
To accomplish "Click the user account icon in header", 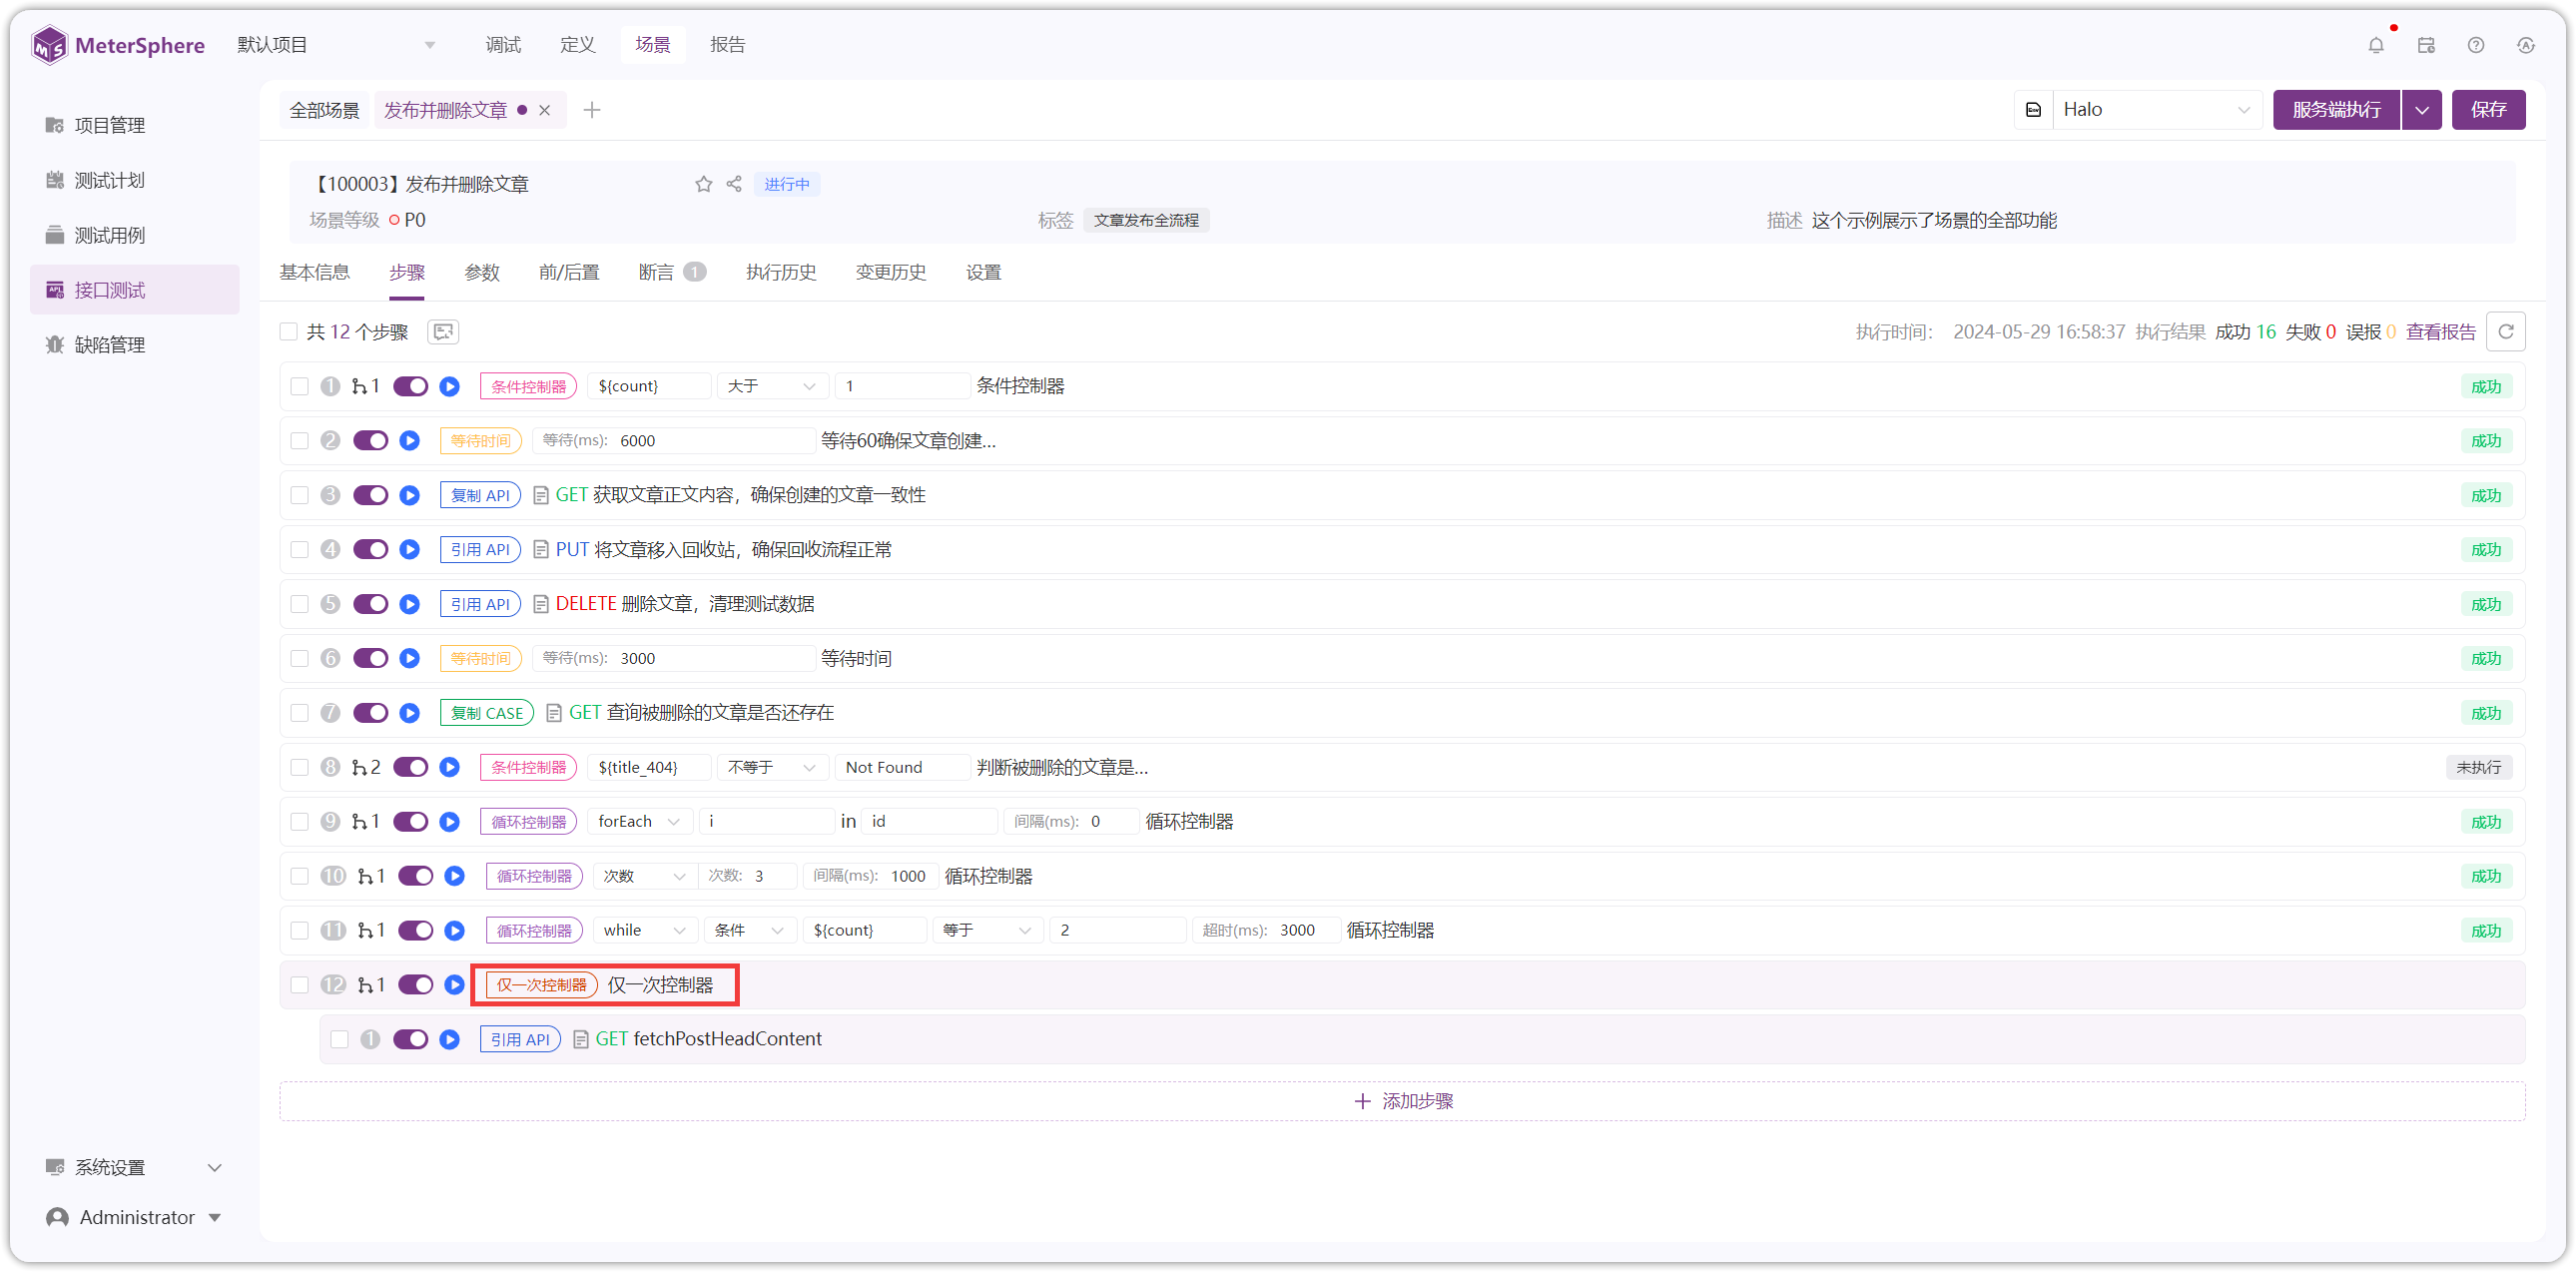I will pos(2526,45).
